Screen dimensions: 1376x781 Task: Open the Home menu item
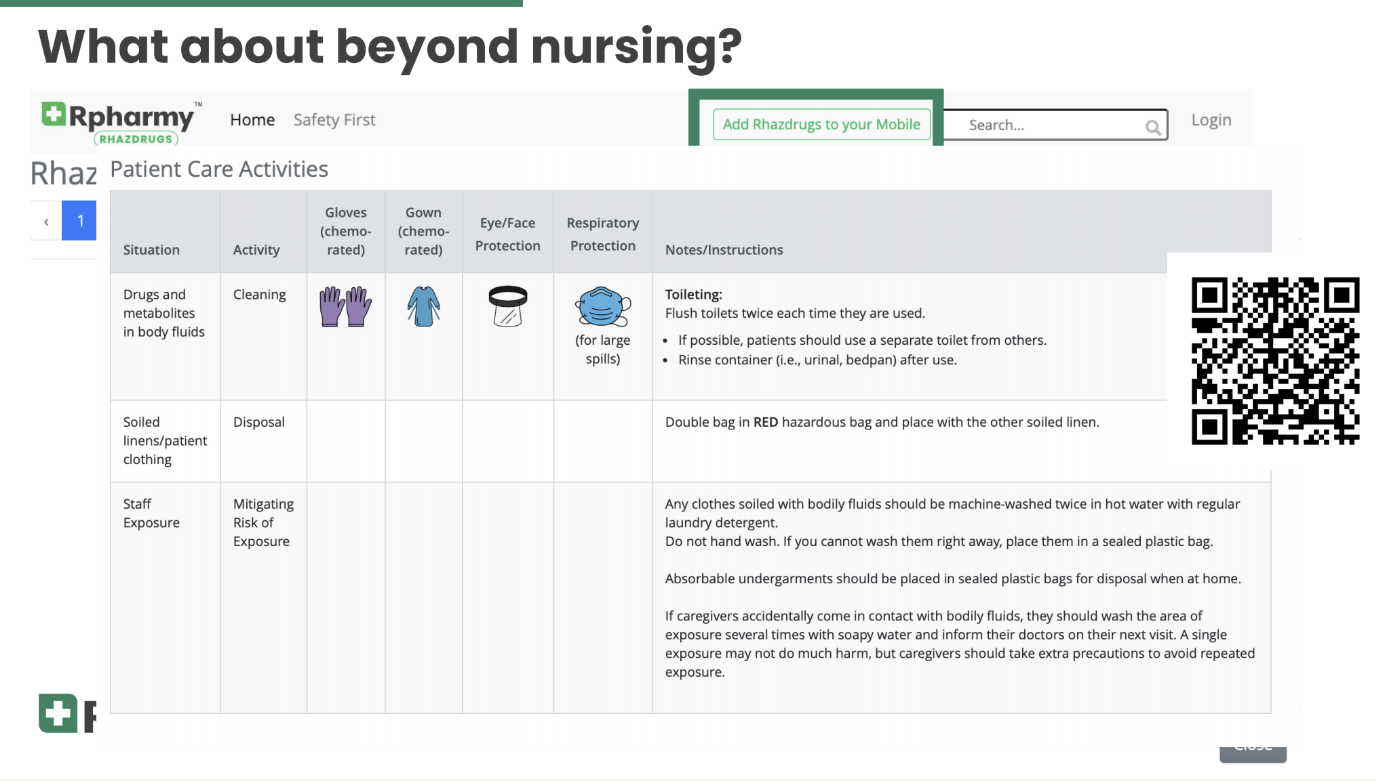pos(252,120)
